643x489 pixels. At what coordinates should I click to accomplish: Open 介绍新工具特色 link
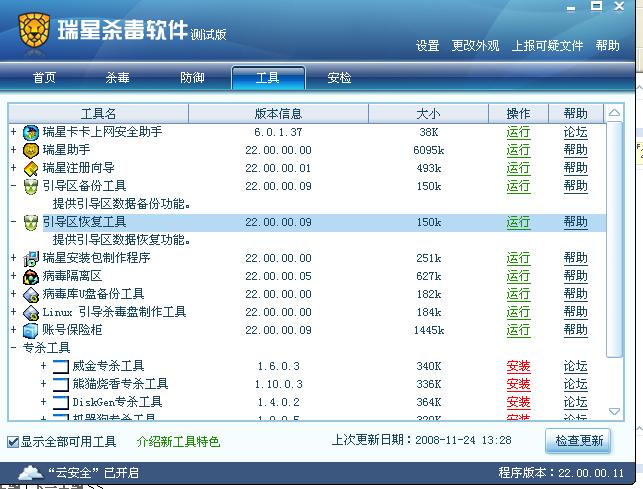[178, 442]
